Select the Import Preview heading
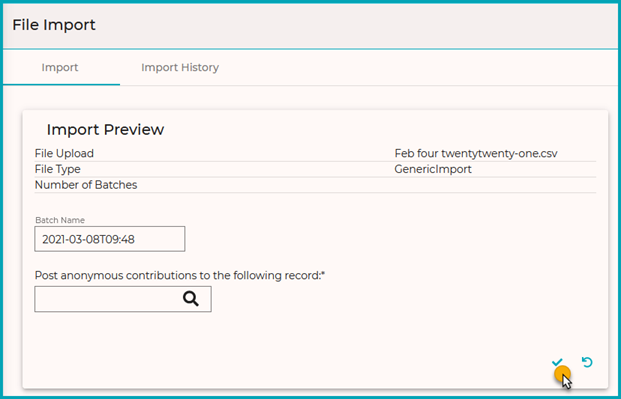 pyautogui.click(x=105, y=130)
